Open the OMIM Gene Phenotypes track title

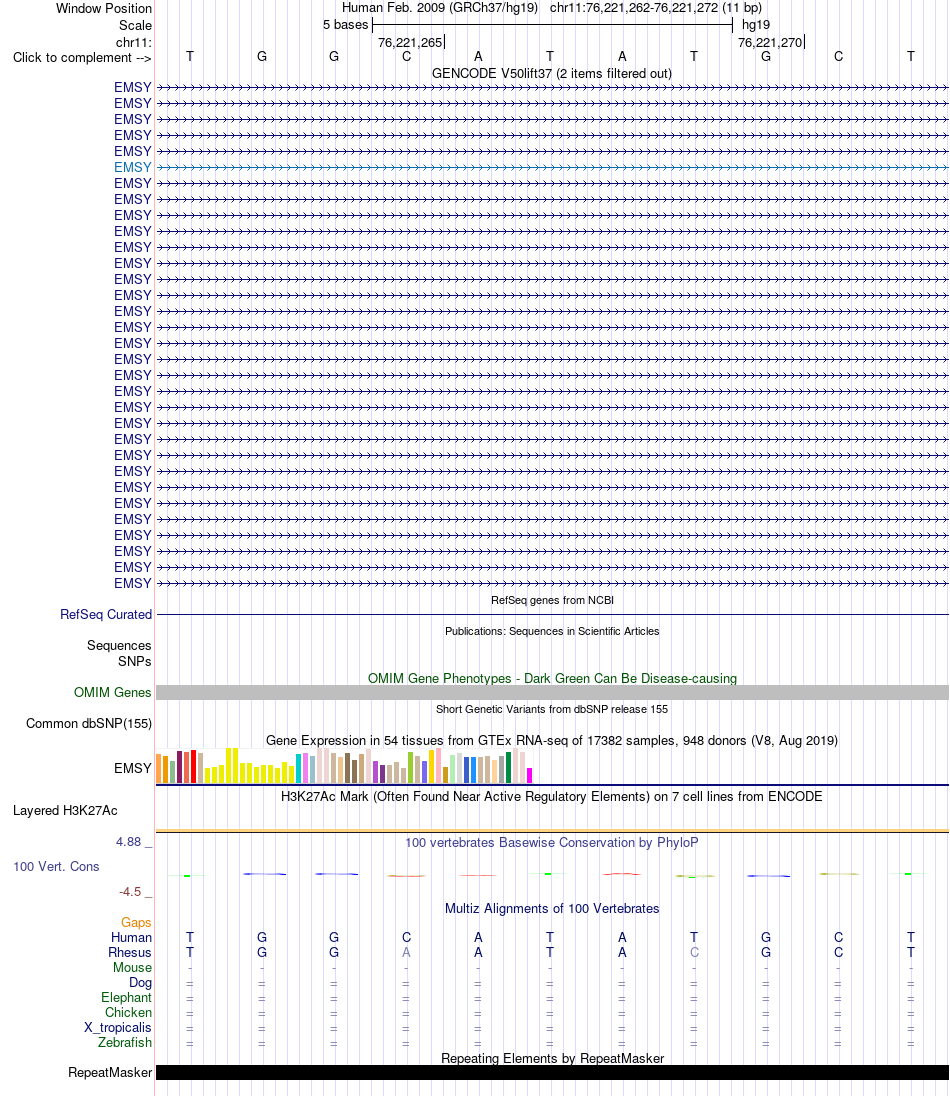[552, 678]
